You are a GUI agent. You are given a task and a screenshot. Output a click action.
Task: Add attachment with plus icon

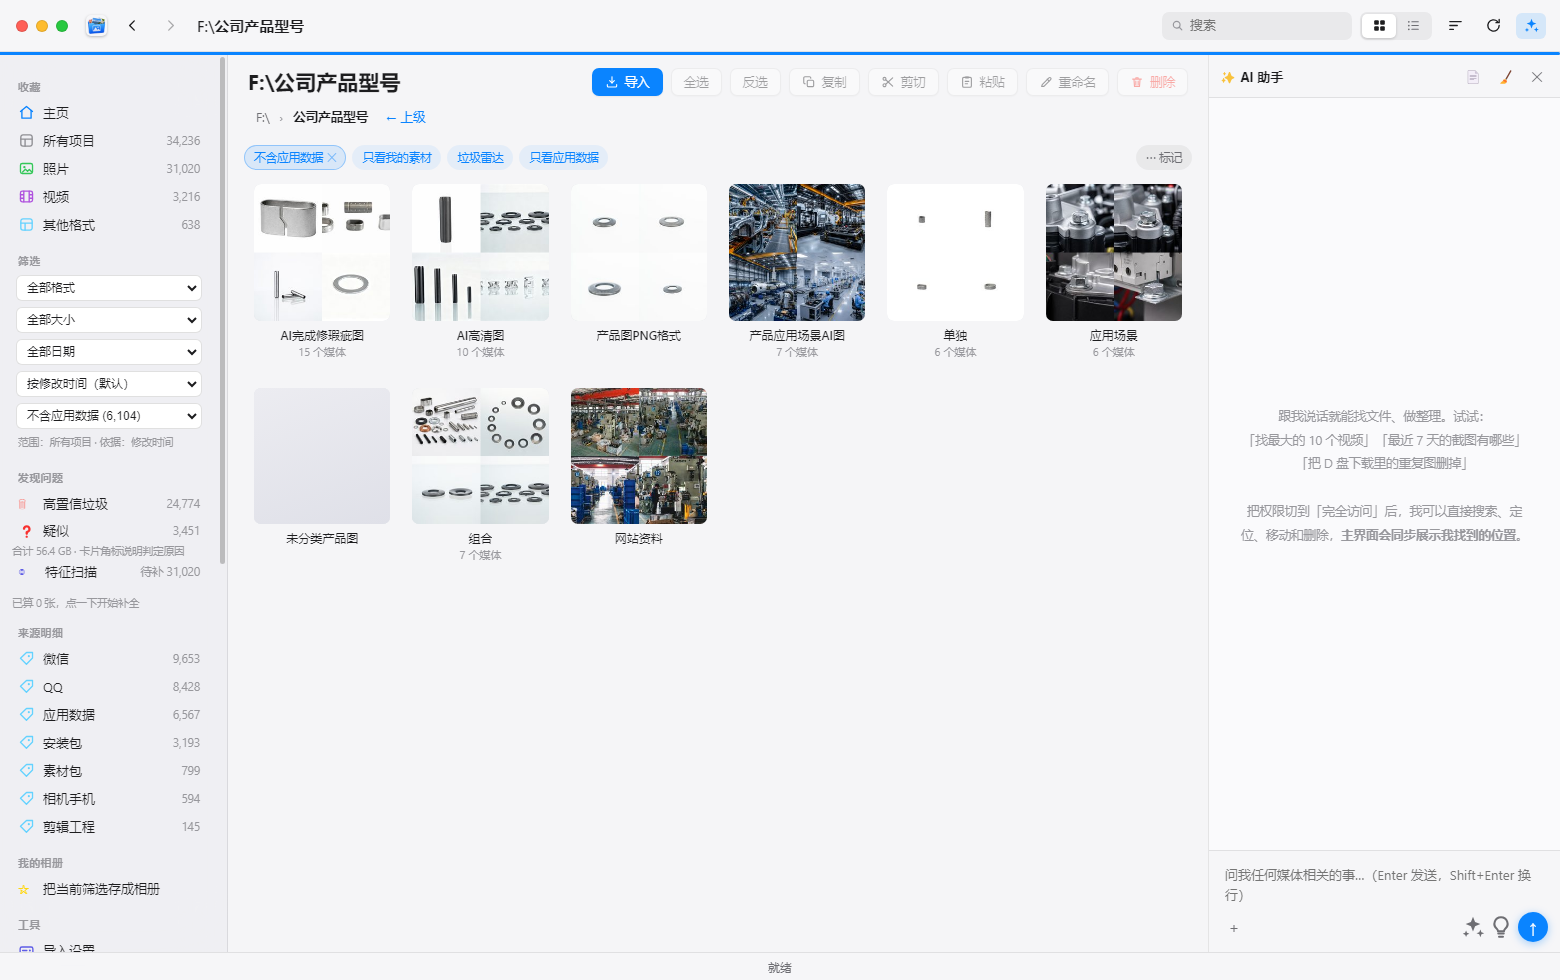pyautogui.click(x=1234, y=928)
